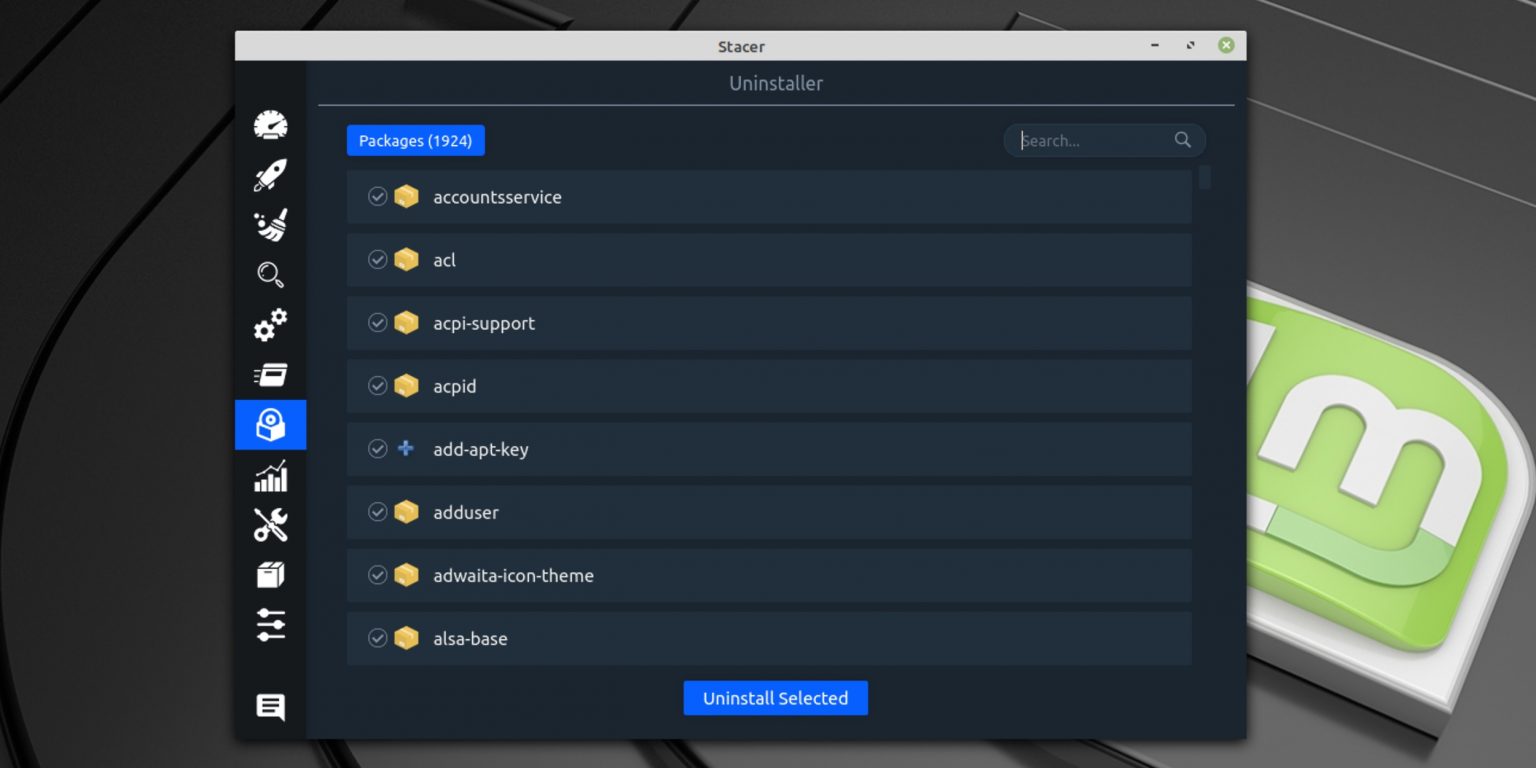The height and width of the screenshot is (768, 1536).
Task: Click the acl package box icon
Action: (x=406, y=259)
